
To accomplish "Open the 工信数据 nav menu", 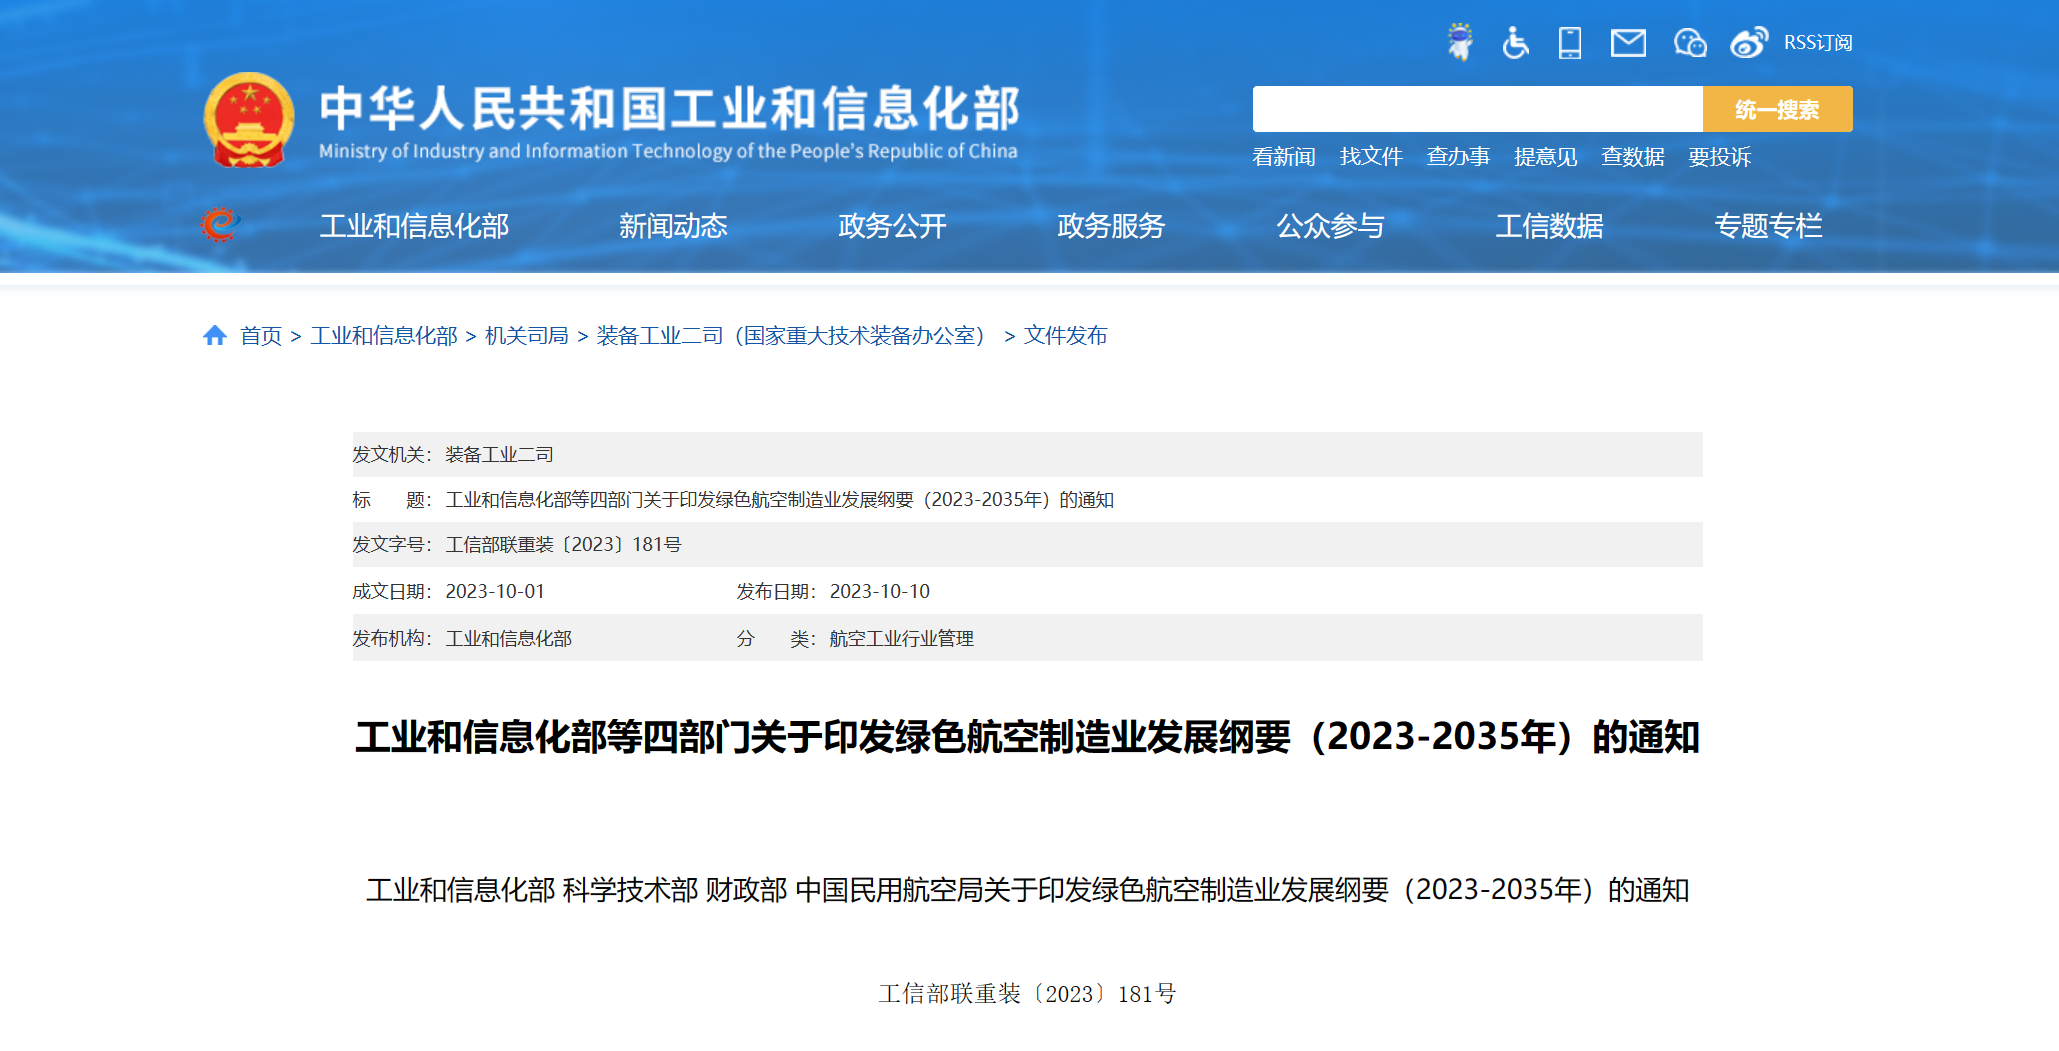I will [1549, 226].
